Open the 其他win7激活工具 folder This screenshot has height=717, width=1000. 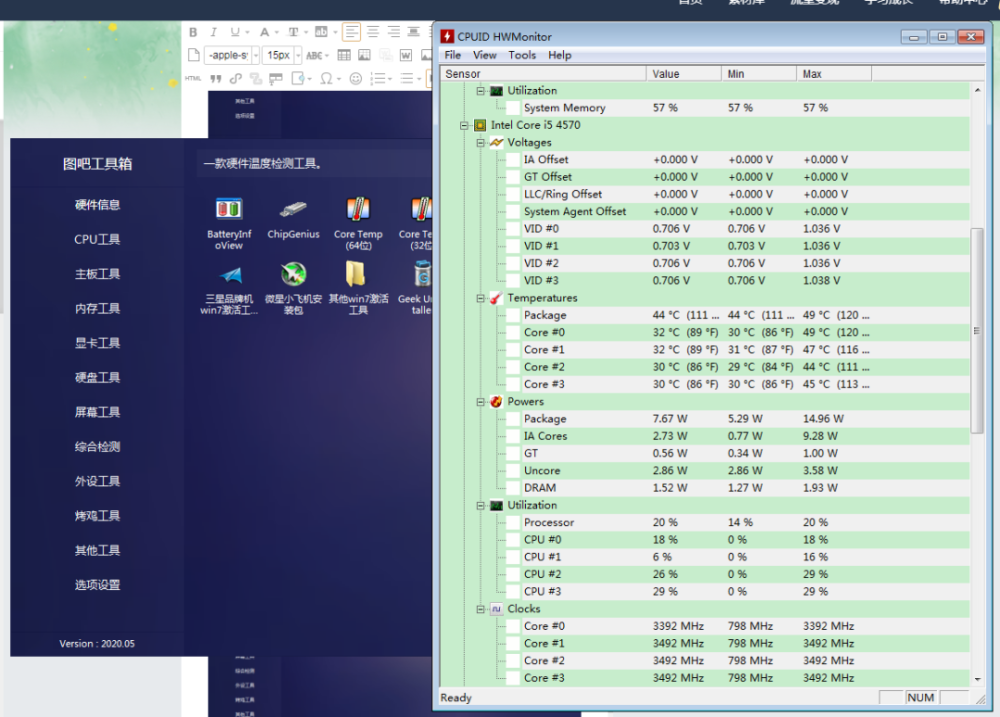(357, 274)
